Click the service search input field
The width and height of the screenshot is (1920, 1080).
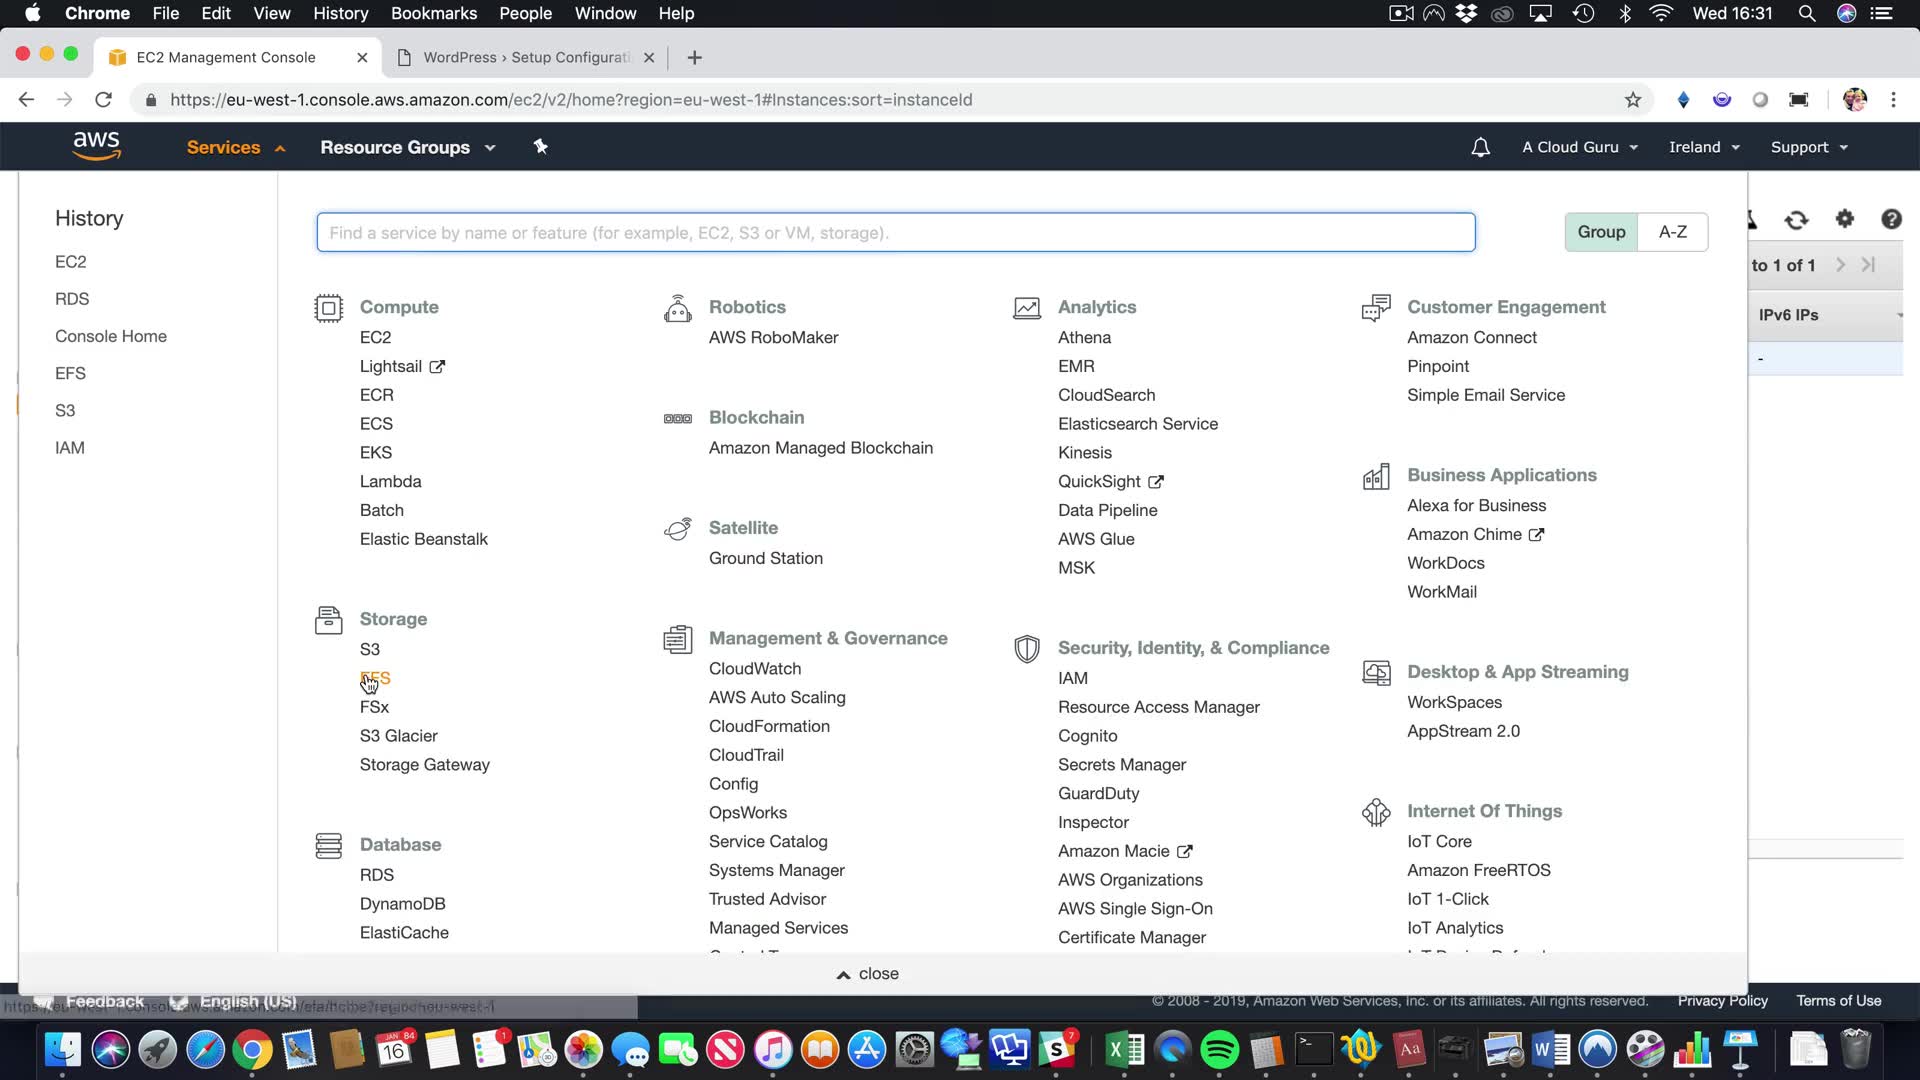point(895,233)
